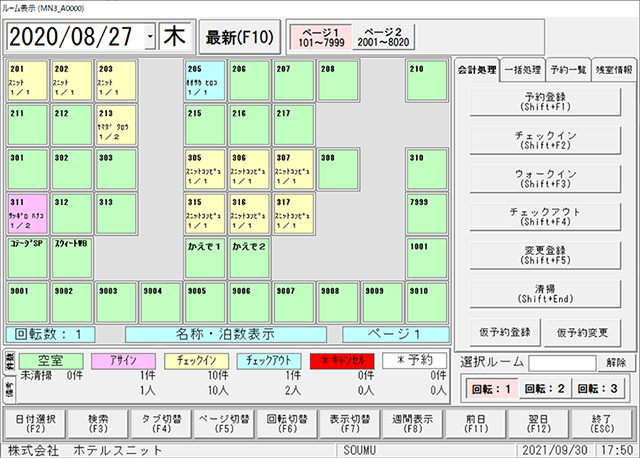
Task: Click the 名称・泊数表示 bar
Action: click(x=226, y=335)
